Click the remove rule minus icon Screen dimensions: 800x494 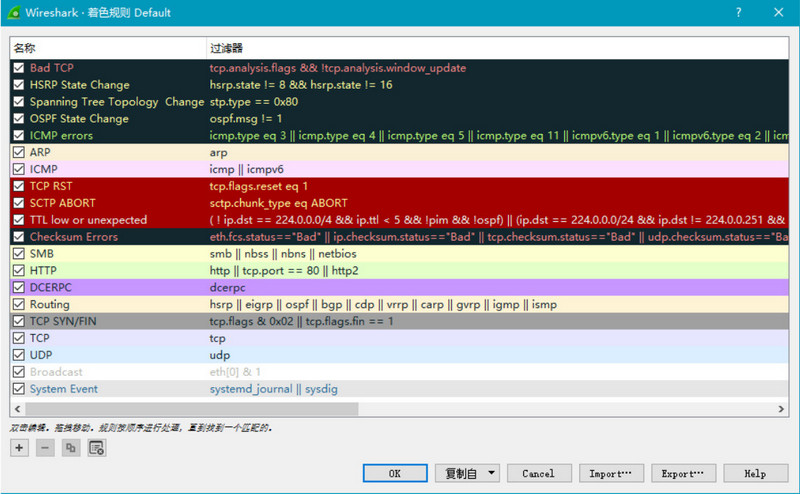(45, 448)
